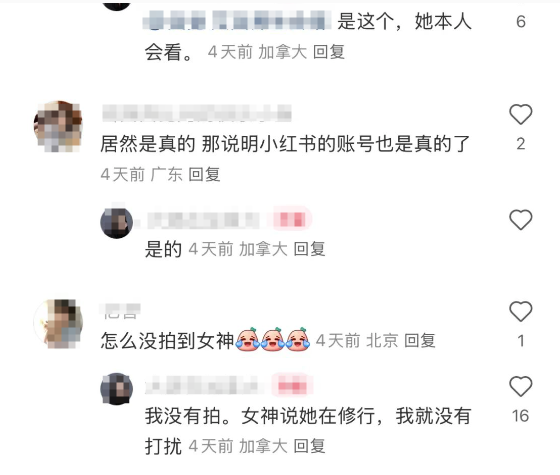Like the comment about 小红书 account being real
Image resolution: width=560 pixels, height=475 pixels.
520,114
